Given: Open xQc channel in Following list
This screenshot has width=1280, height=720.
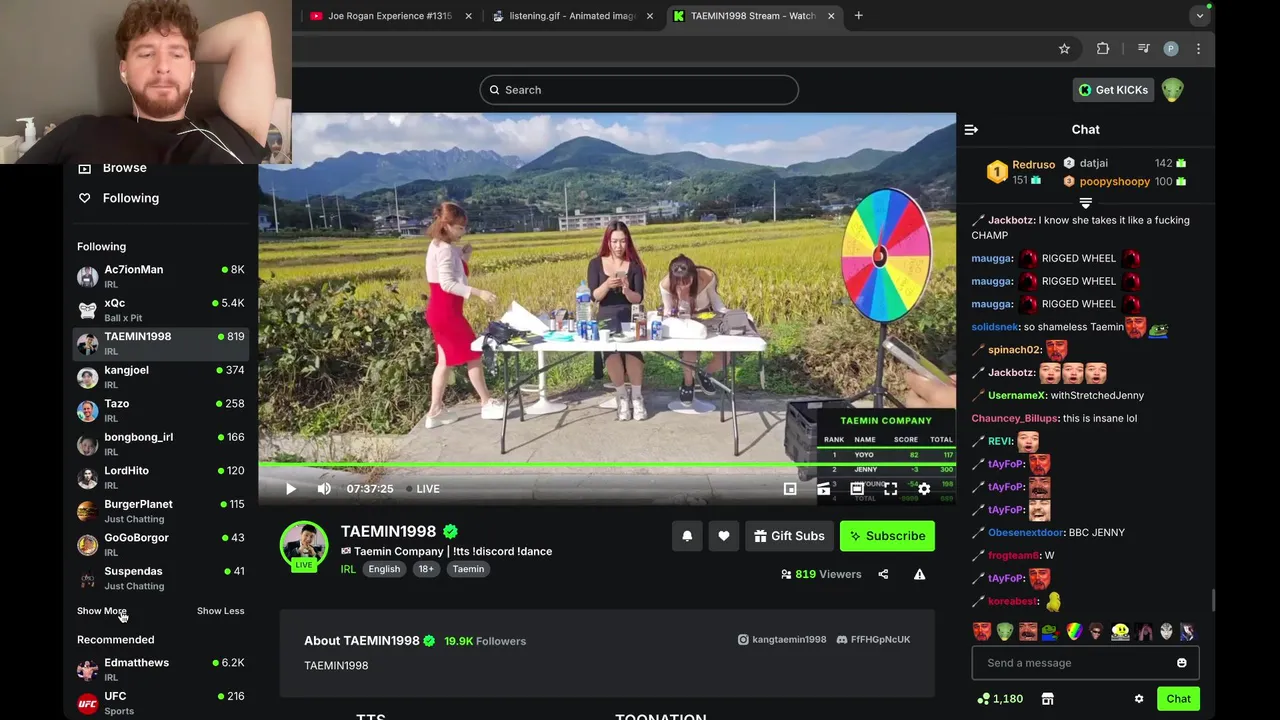Looking at the screenshot, I should tap(160, 310).
